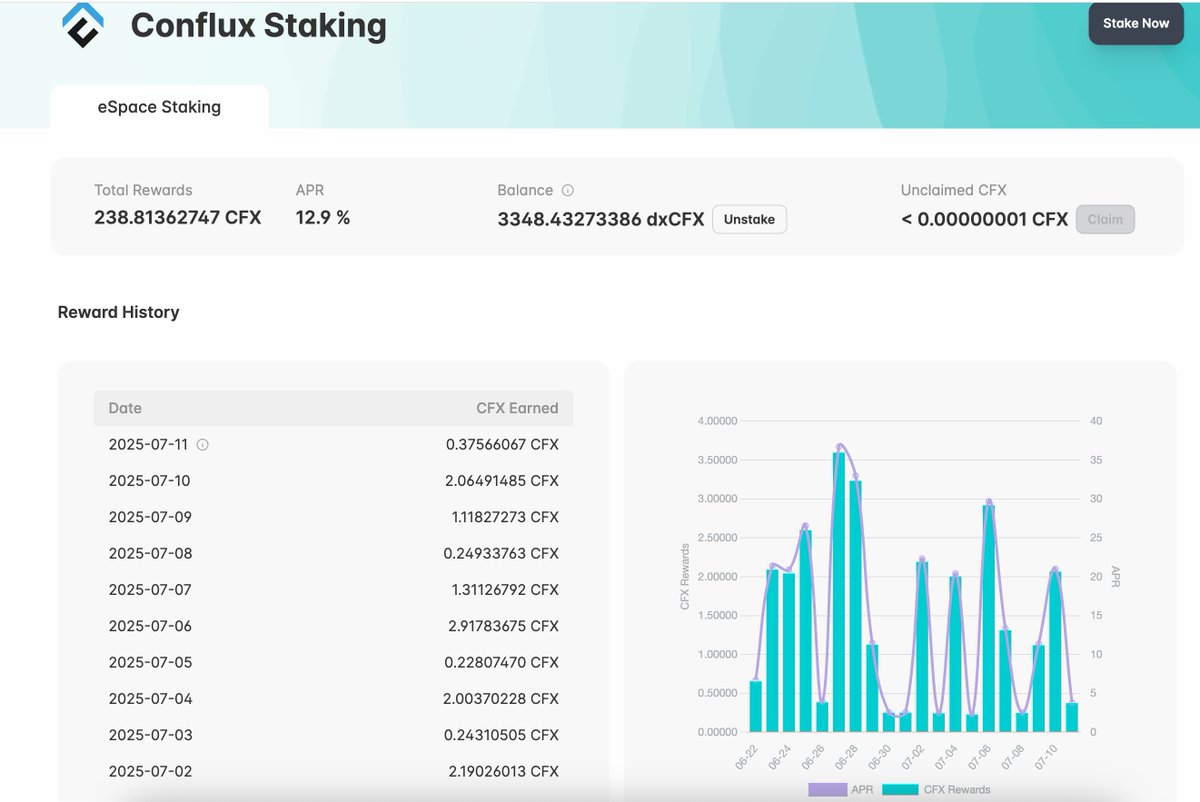Click the Total Rewards value 238.81362747 CFX

pos(178,218)
